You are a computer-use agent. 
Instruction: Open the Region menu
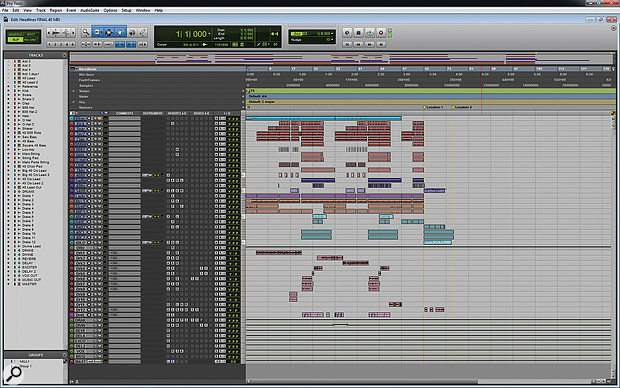(56, 10)
